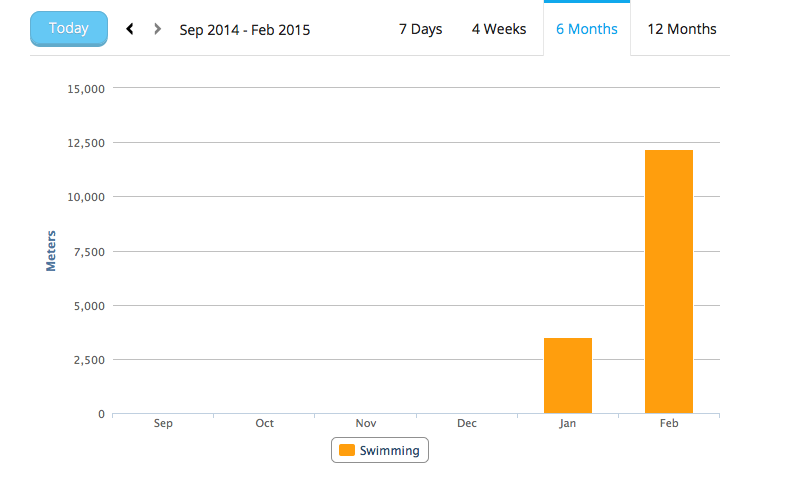The height and width of the screenshot is (487, 794).
Task: Click the 15,000 y-axis value
Action: (85, 88)
